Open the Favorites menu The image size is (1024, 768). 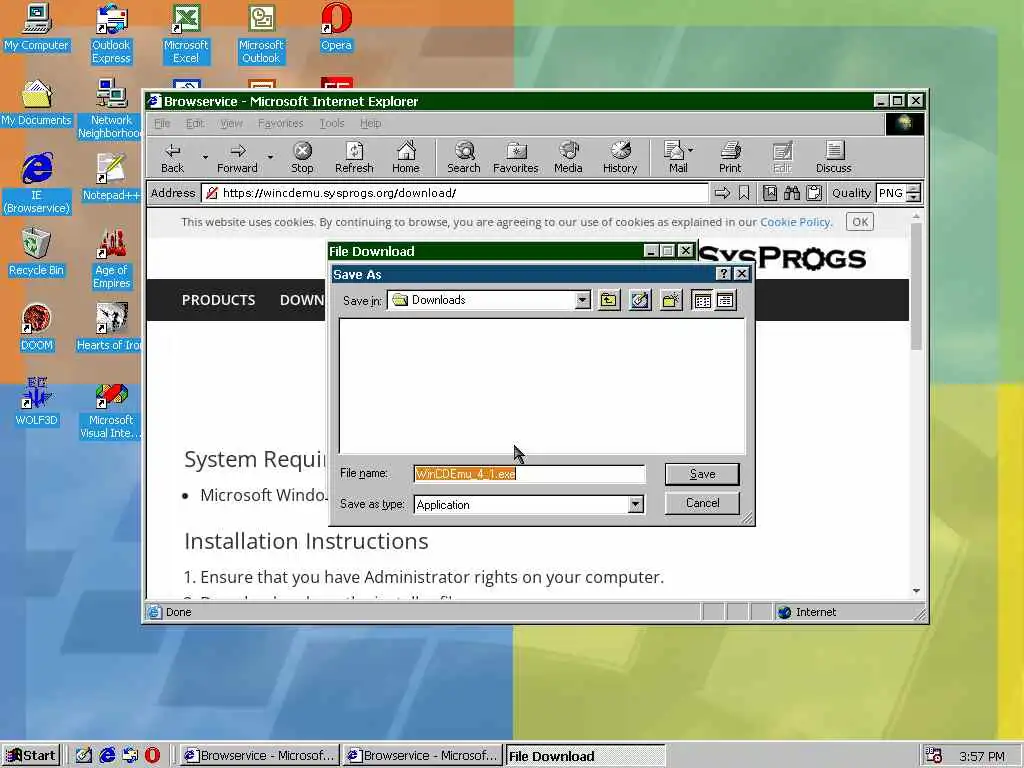281,123
